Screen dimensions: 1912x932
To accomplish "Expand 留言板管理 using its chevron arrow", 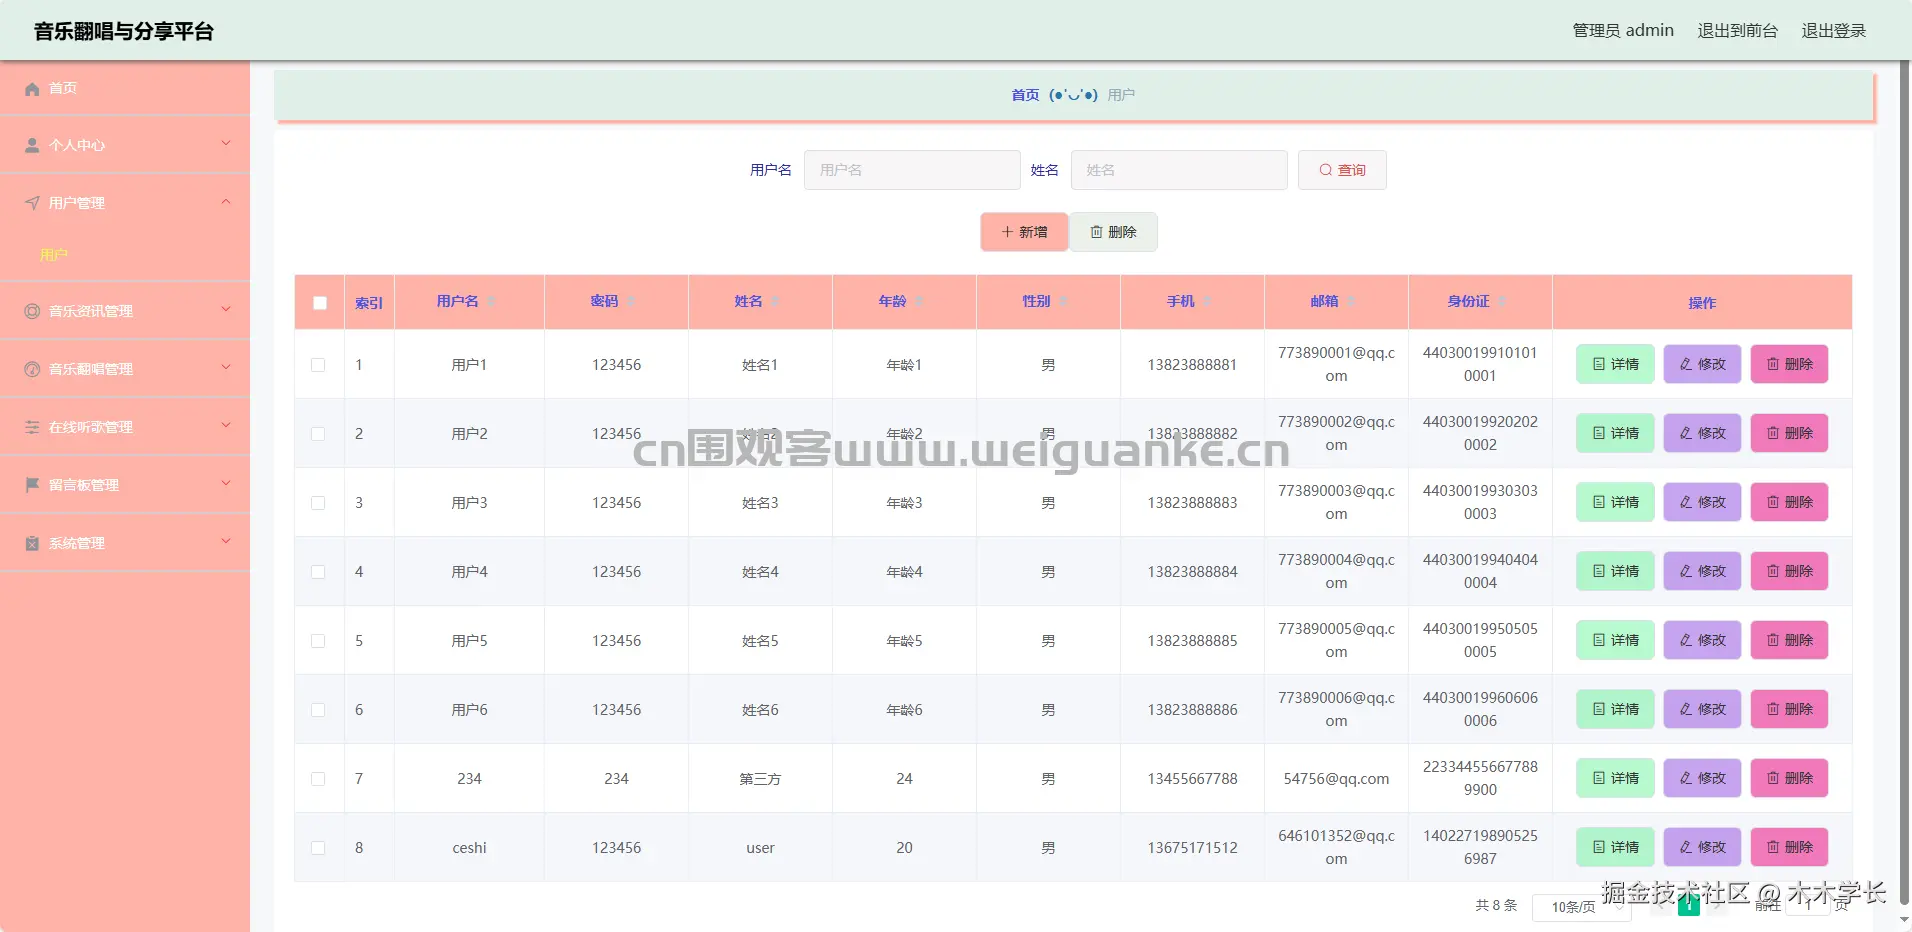I will pos(226,484).
